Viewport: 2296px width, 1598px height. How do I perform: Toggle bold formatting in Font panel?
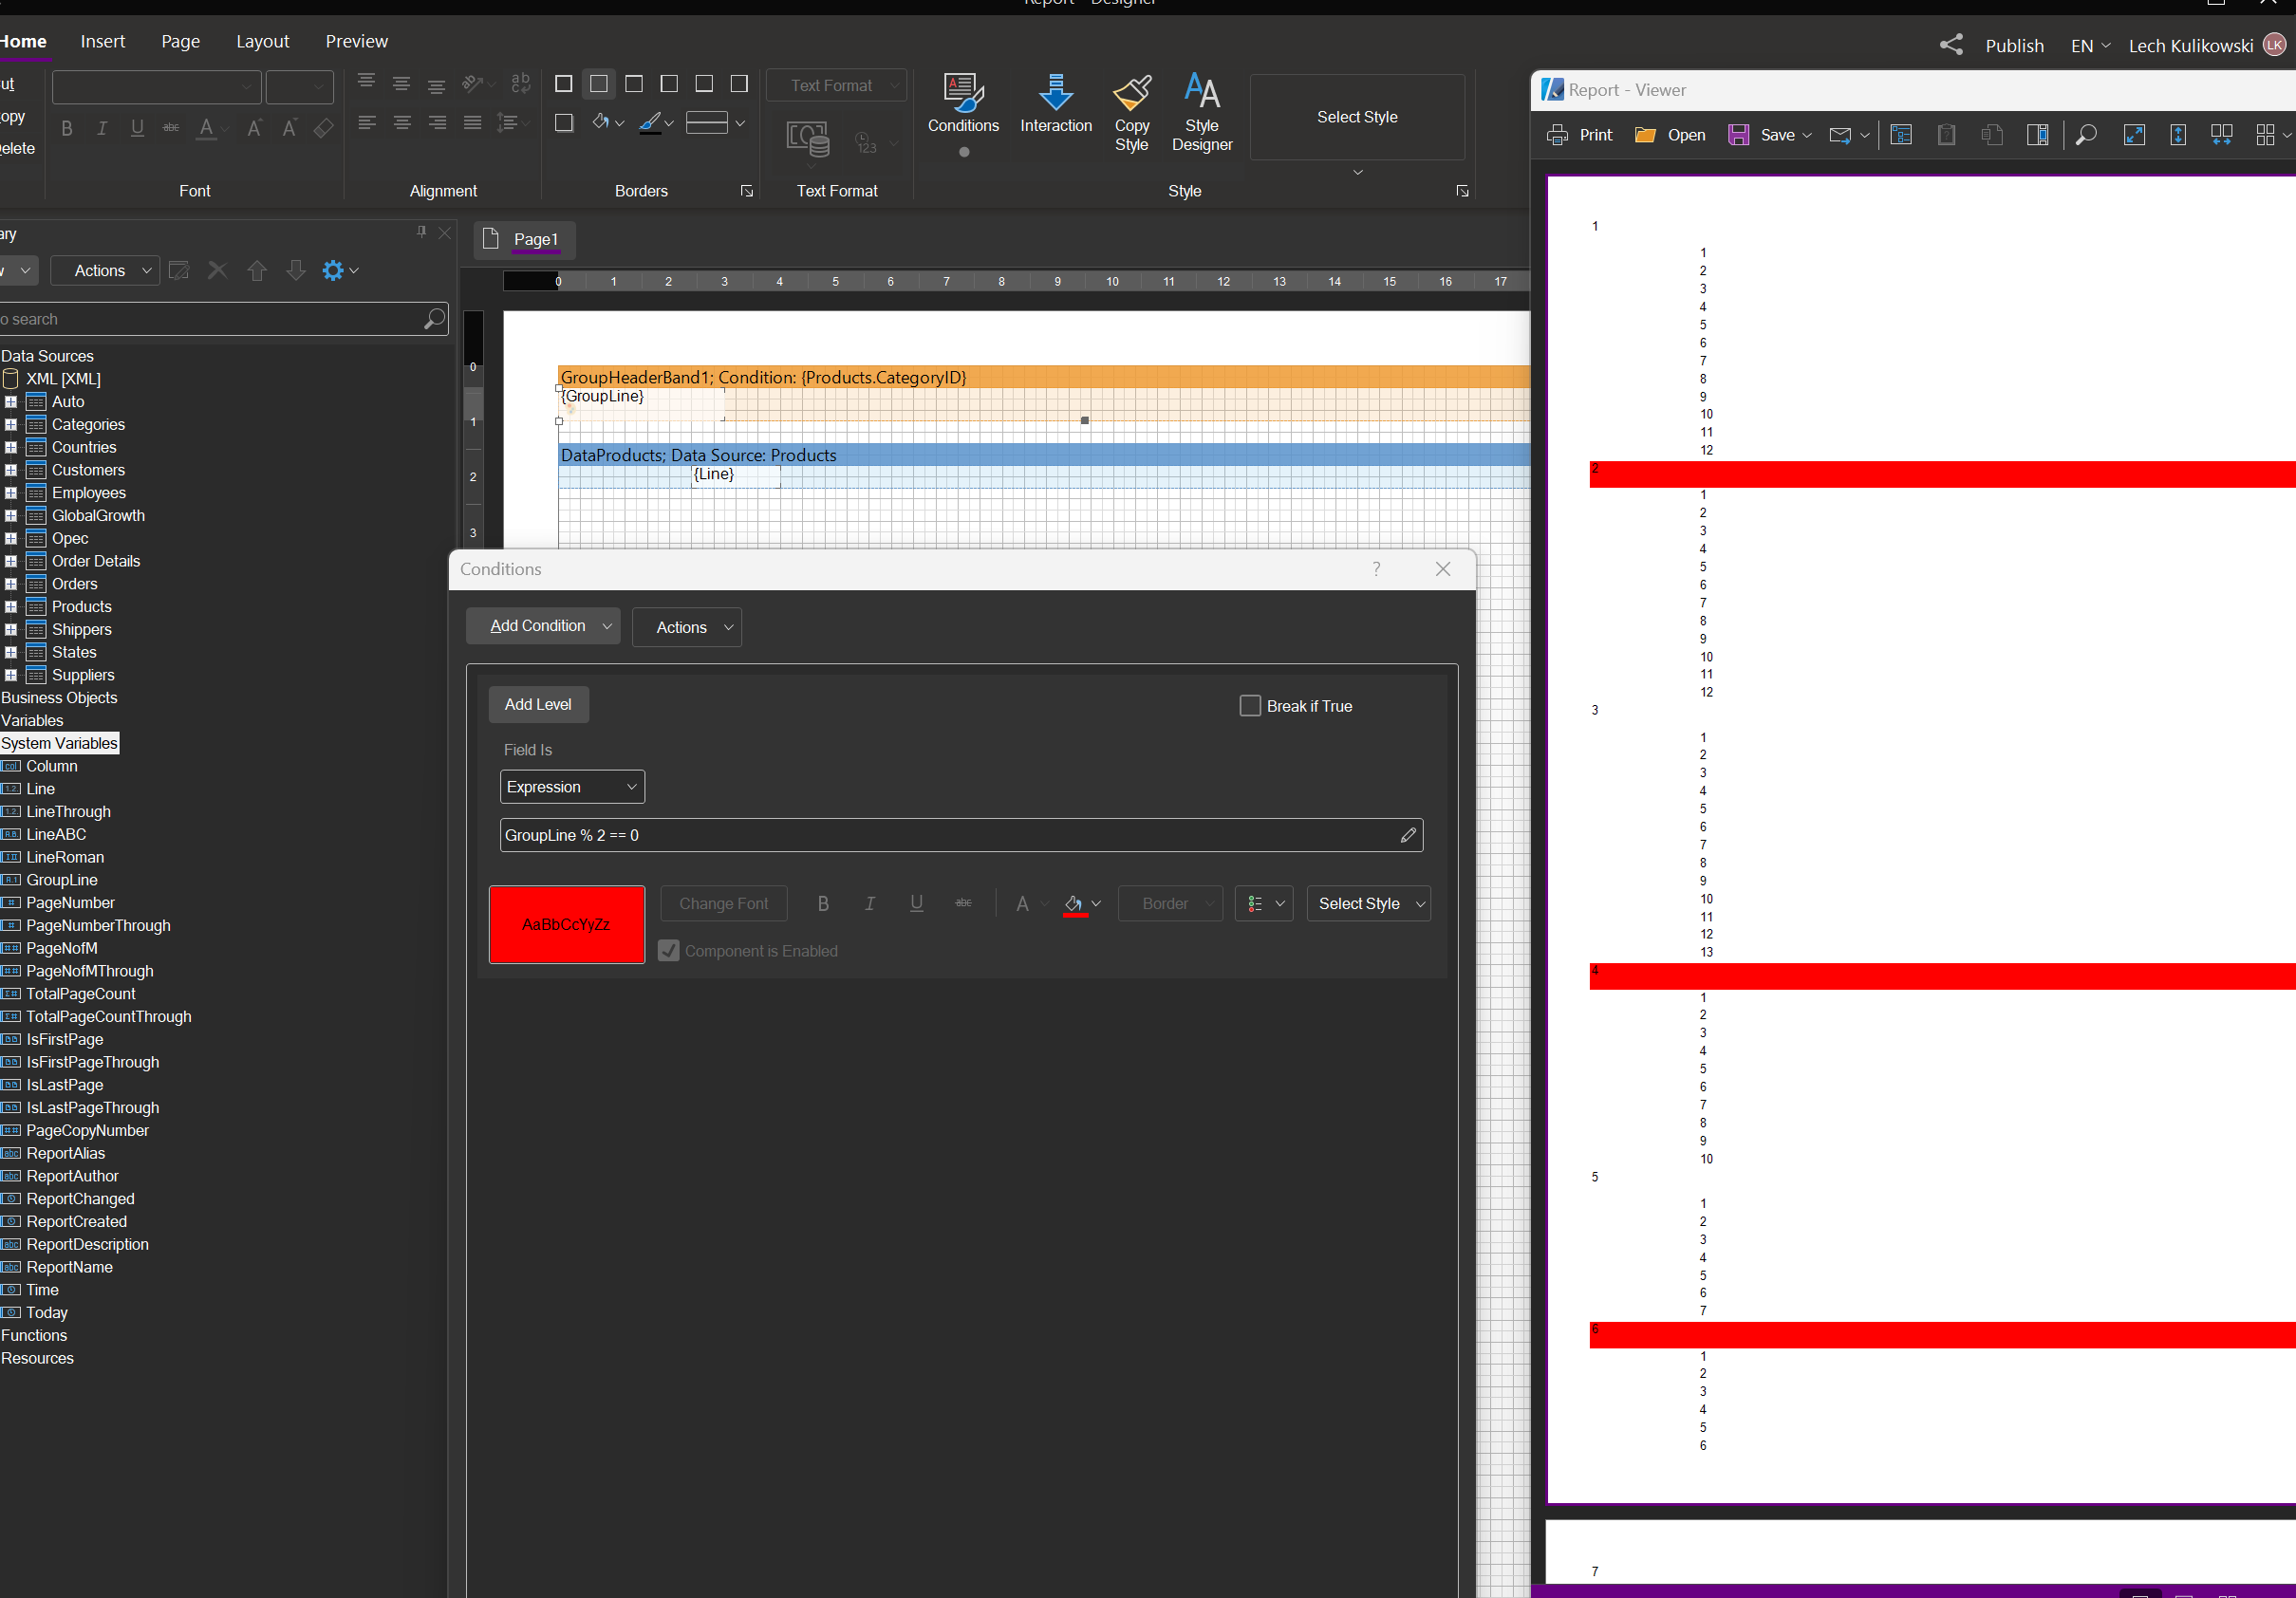click(66, 124)
